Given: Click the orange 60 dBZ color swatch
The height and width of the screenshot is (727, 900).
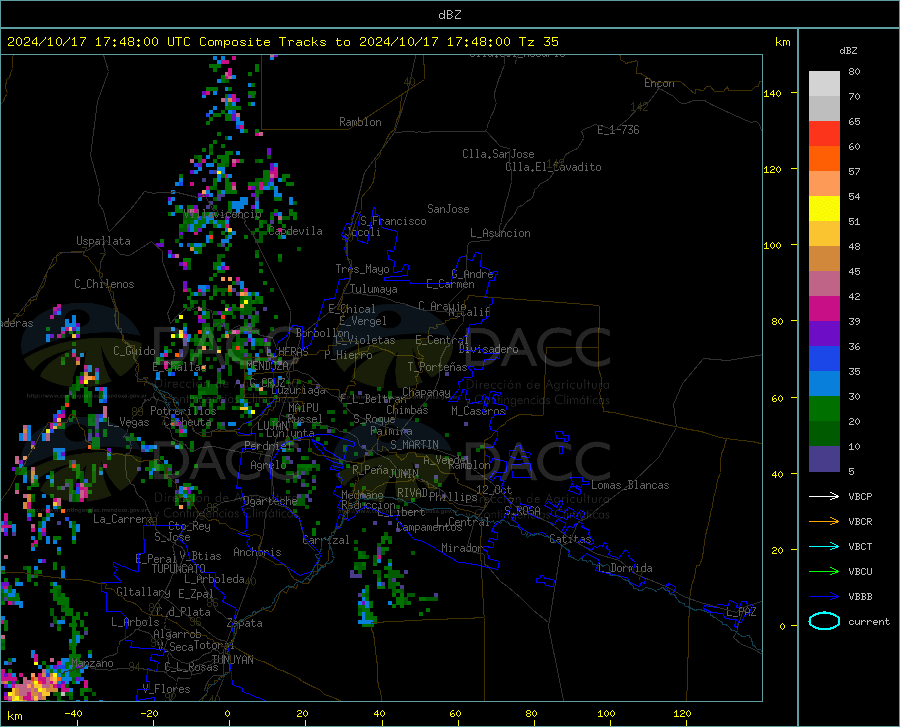Looking at the screenshot, I should point(824,159).
